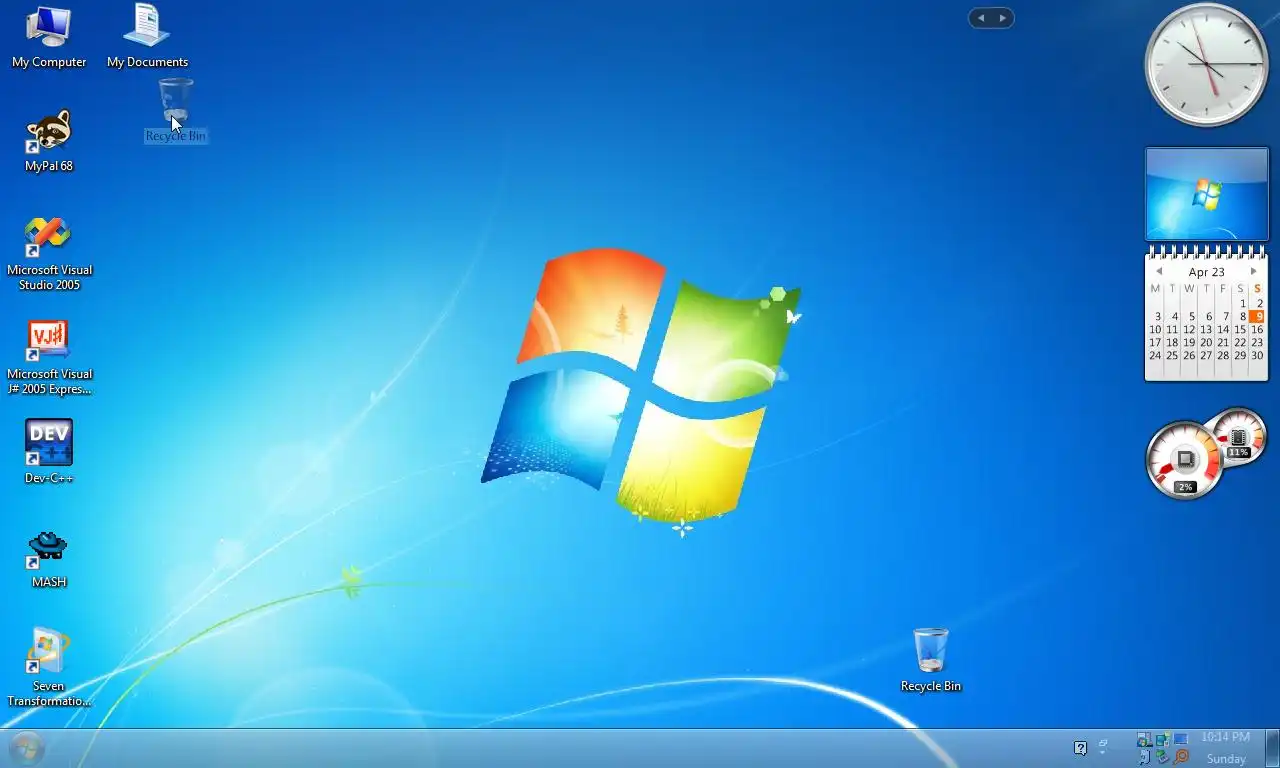Click the highlighted Recycle Bin under the cursor

tap(176, 110)
